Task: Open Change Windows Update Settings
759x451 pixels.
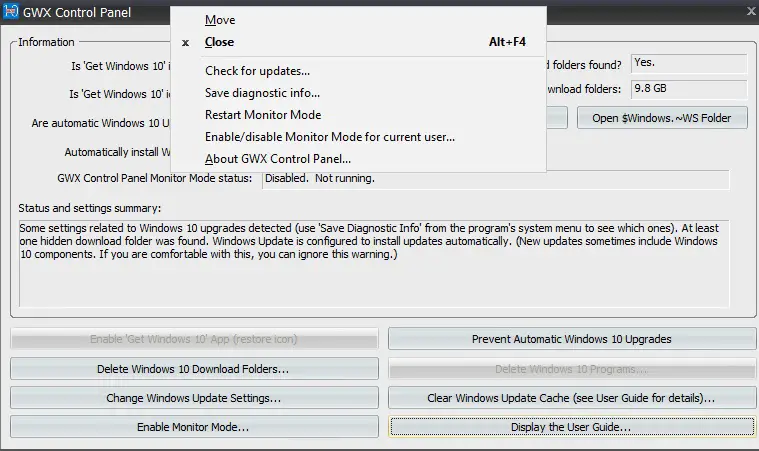Action: (194, 398)
